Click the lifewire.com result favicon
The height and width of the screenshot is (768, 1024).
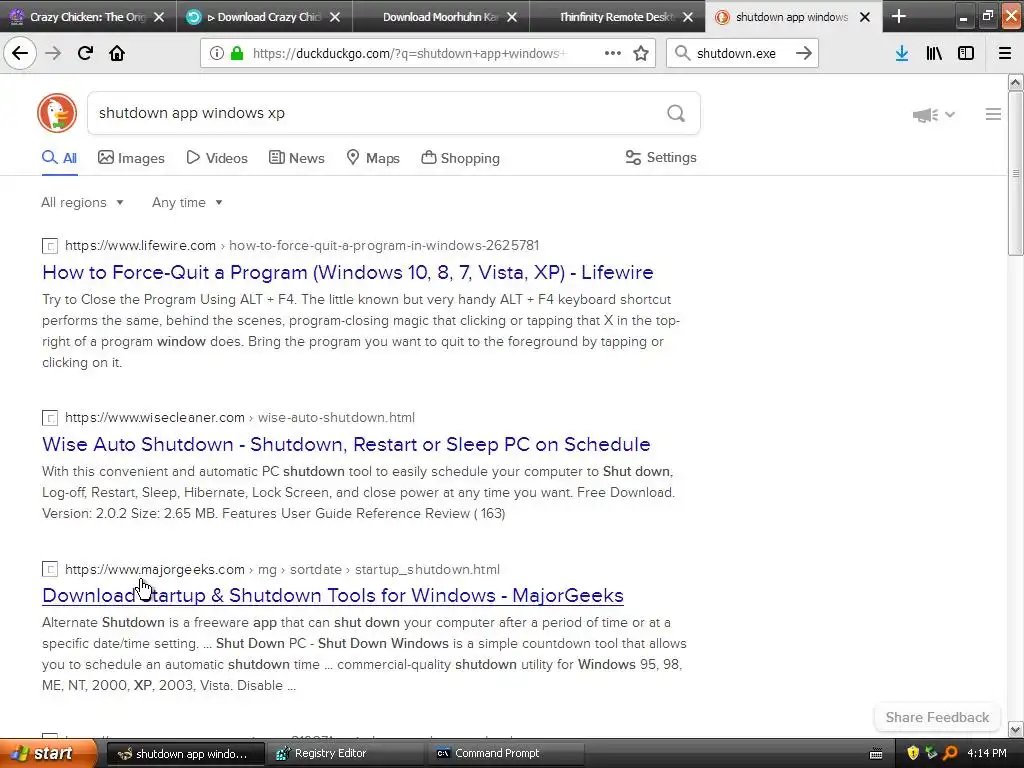(x=50, y=246)
